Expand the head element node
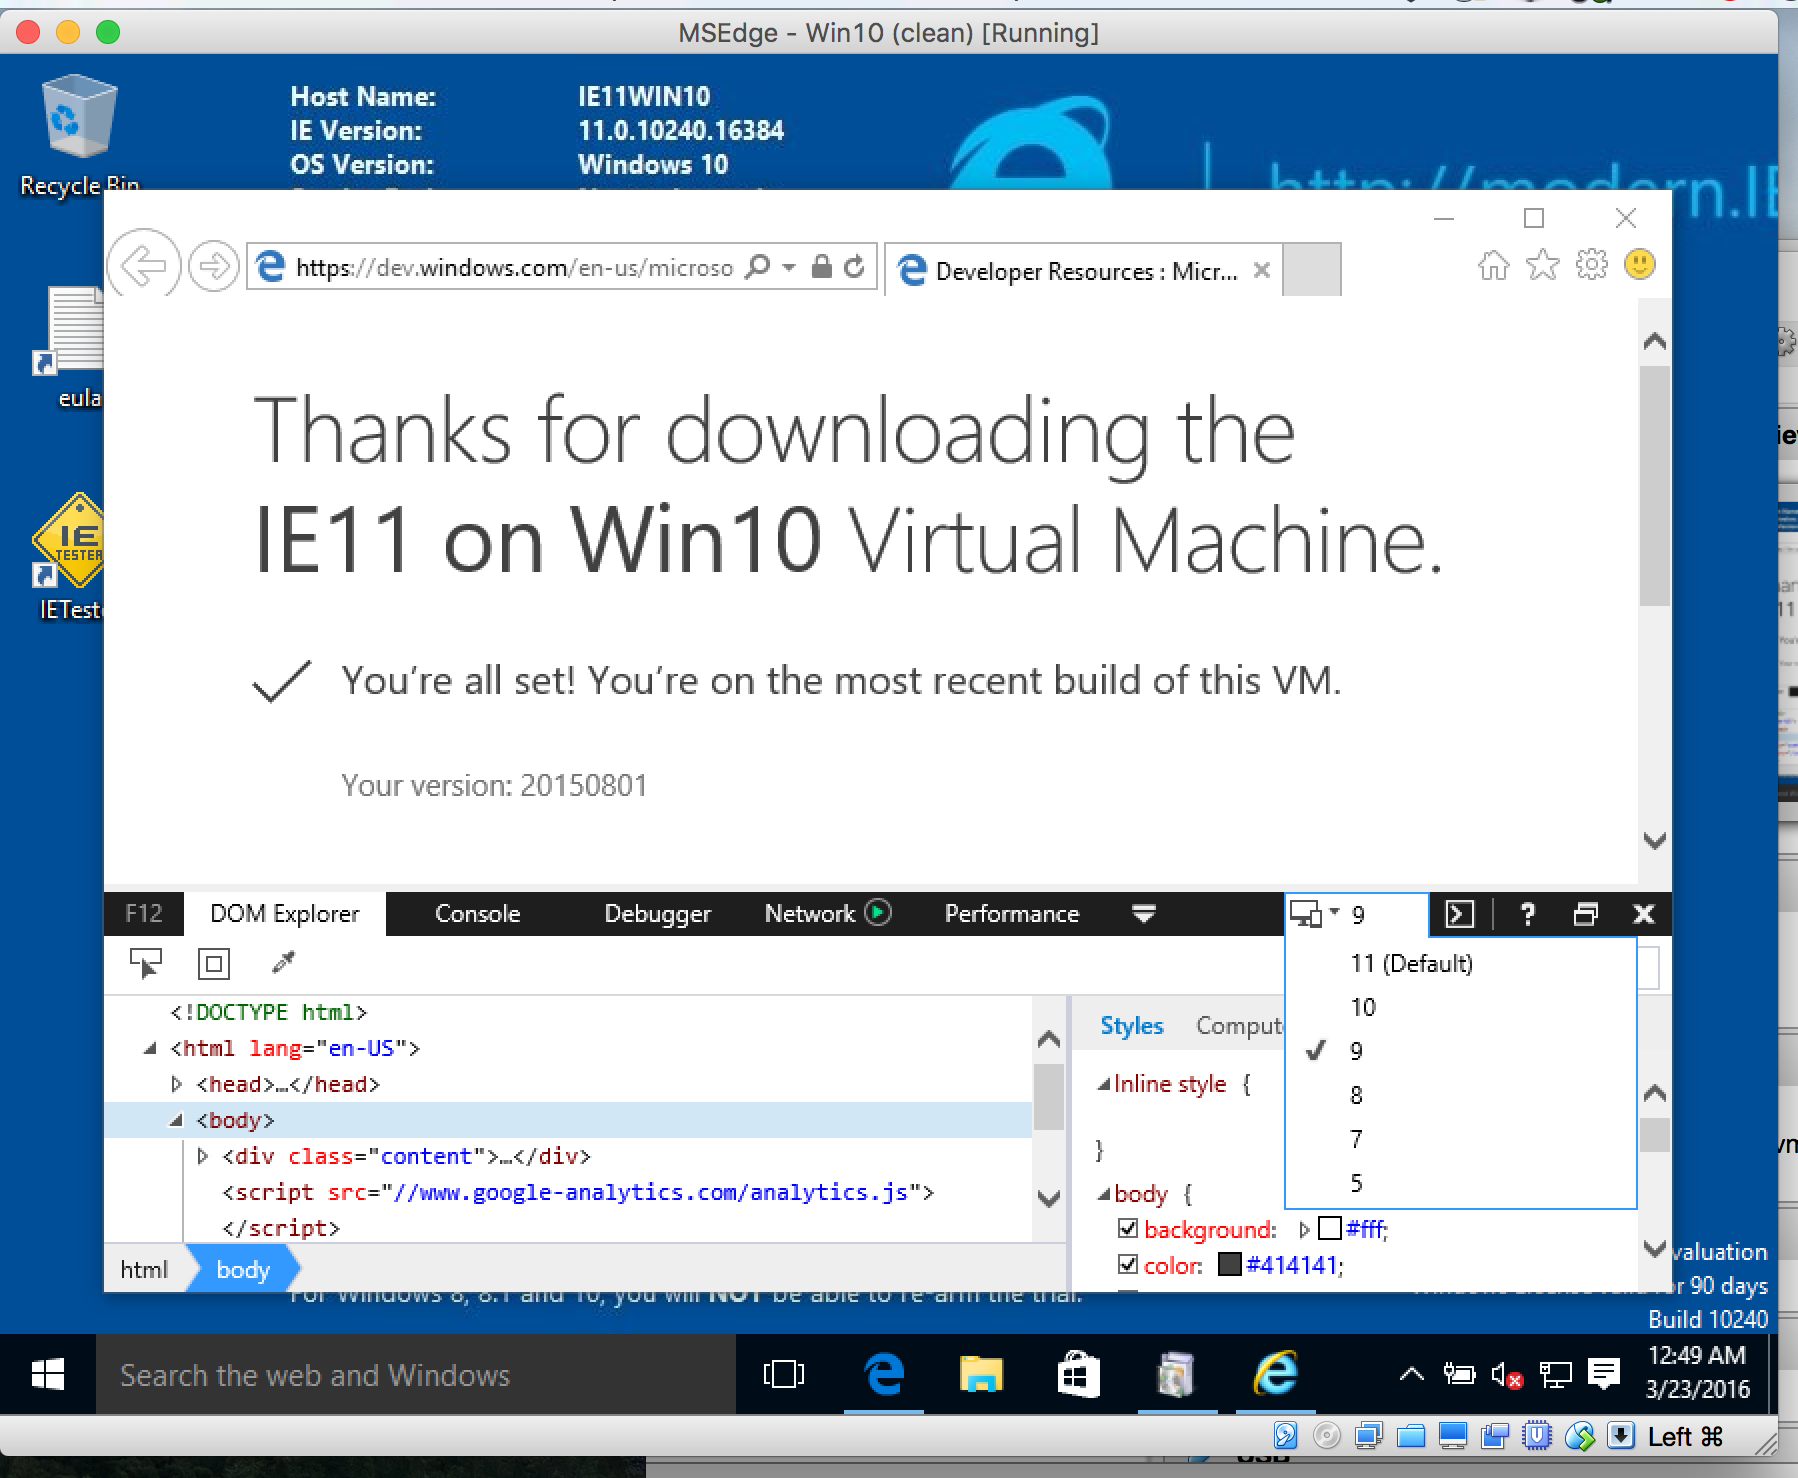1798x1478 pixels. coord(177,1084)
